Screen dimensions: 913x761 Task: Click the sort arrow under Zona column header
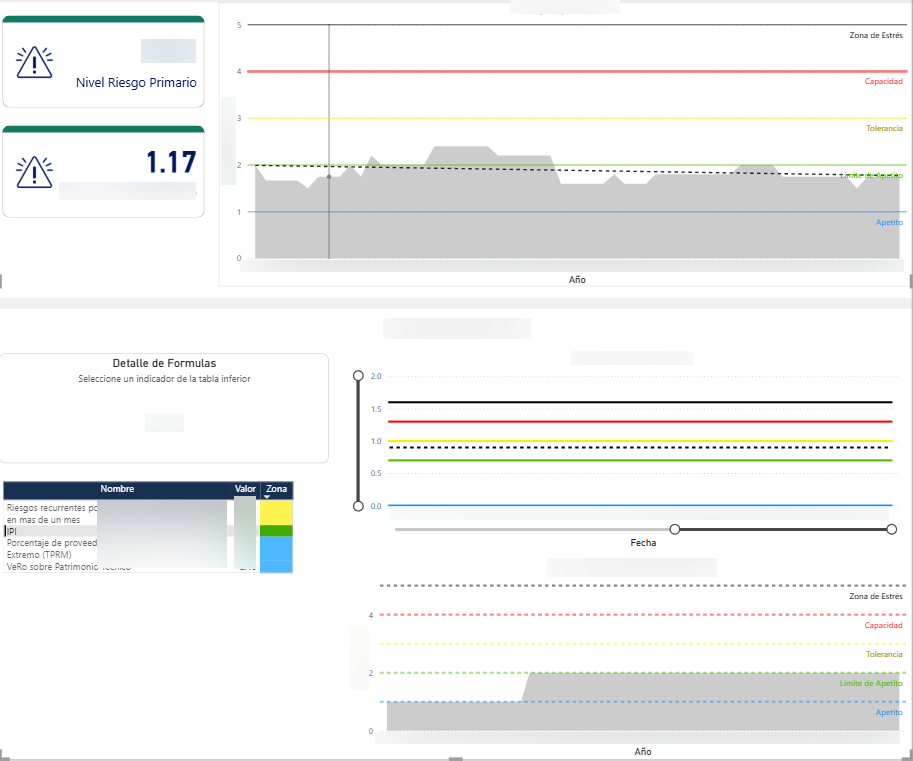tap(267, 497)
